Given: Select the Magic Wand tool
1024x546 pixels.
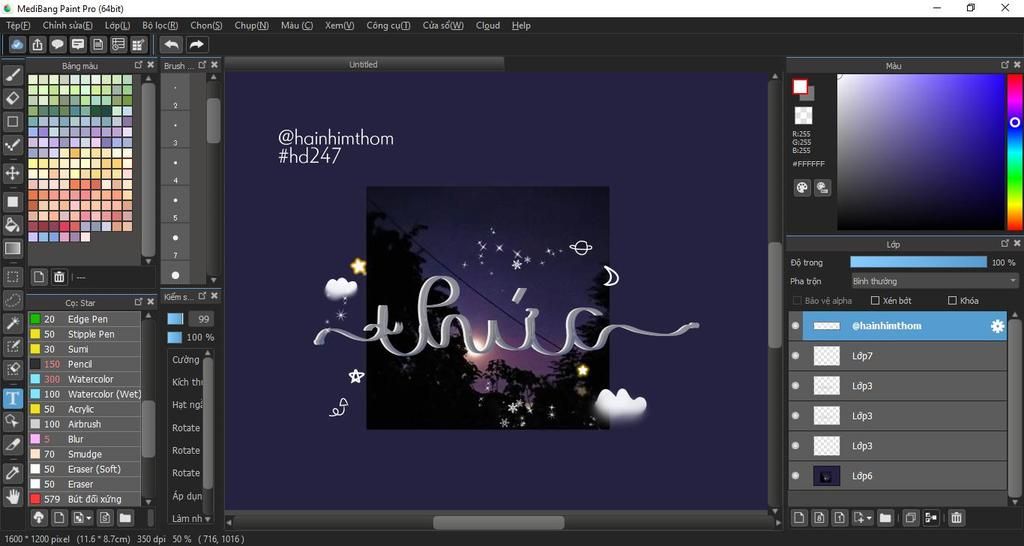Looking at the screenshot, I should click(x=12, y=323).
